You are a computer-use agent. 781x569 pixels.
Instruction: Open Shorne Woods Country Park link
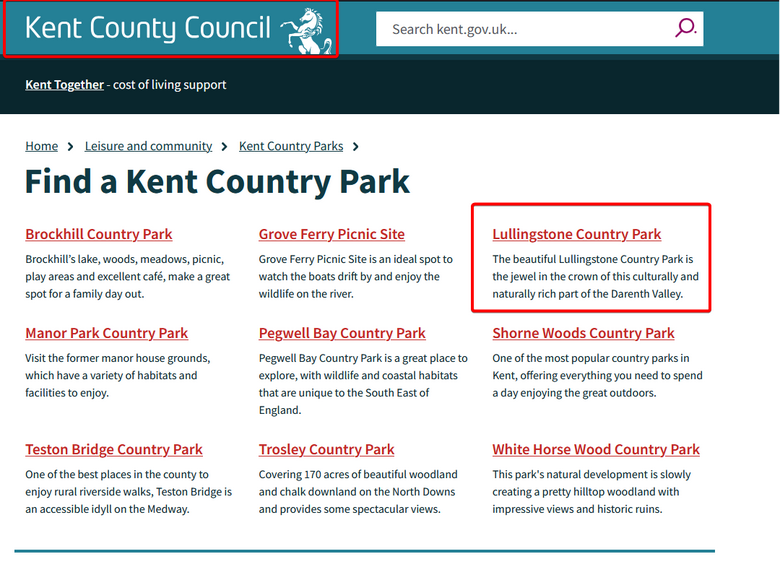click(x=583, y=333)
